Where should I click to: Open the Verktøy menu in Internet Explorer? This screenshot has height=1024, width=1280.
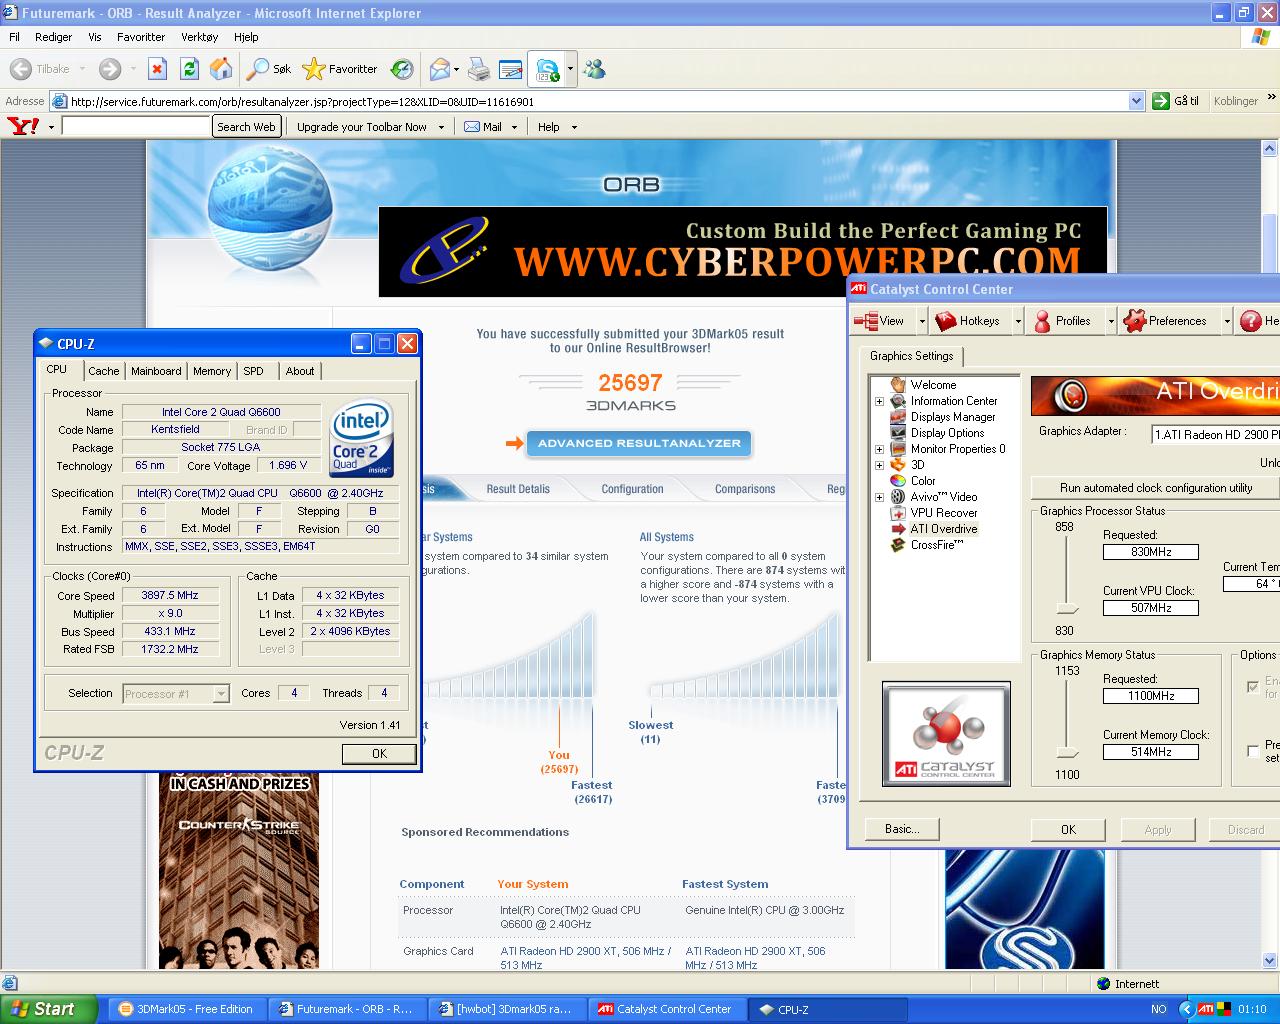[x=200, y=37]
